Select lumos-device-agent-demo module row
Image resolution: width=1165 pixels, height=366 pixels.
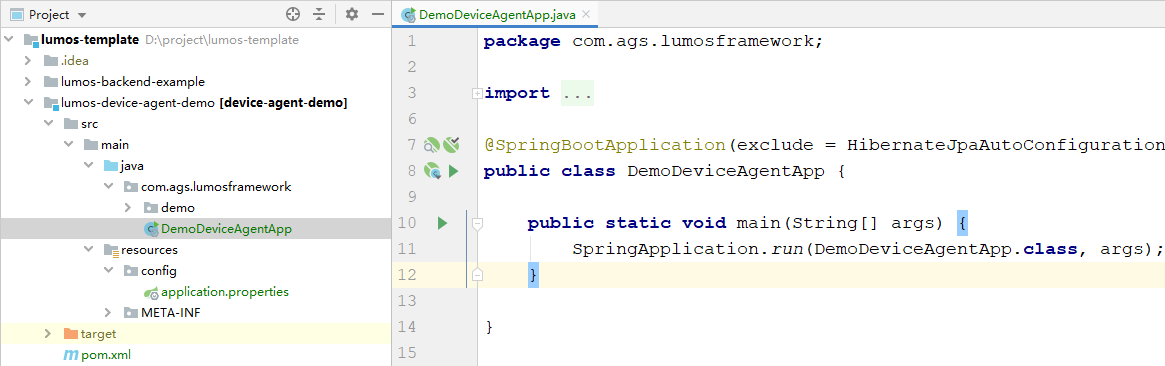pos(195,102)
